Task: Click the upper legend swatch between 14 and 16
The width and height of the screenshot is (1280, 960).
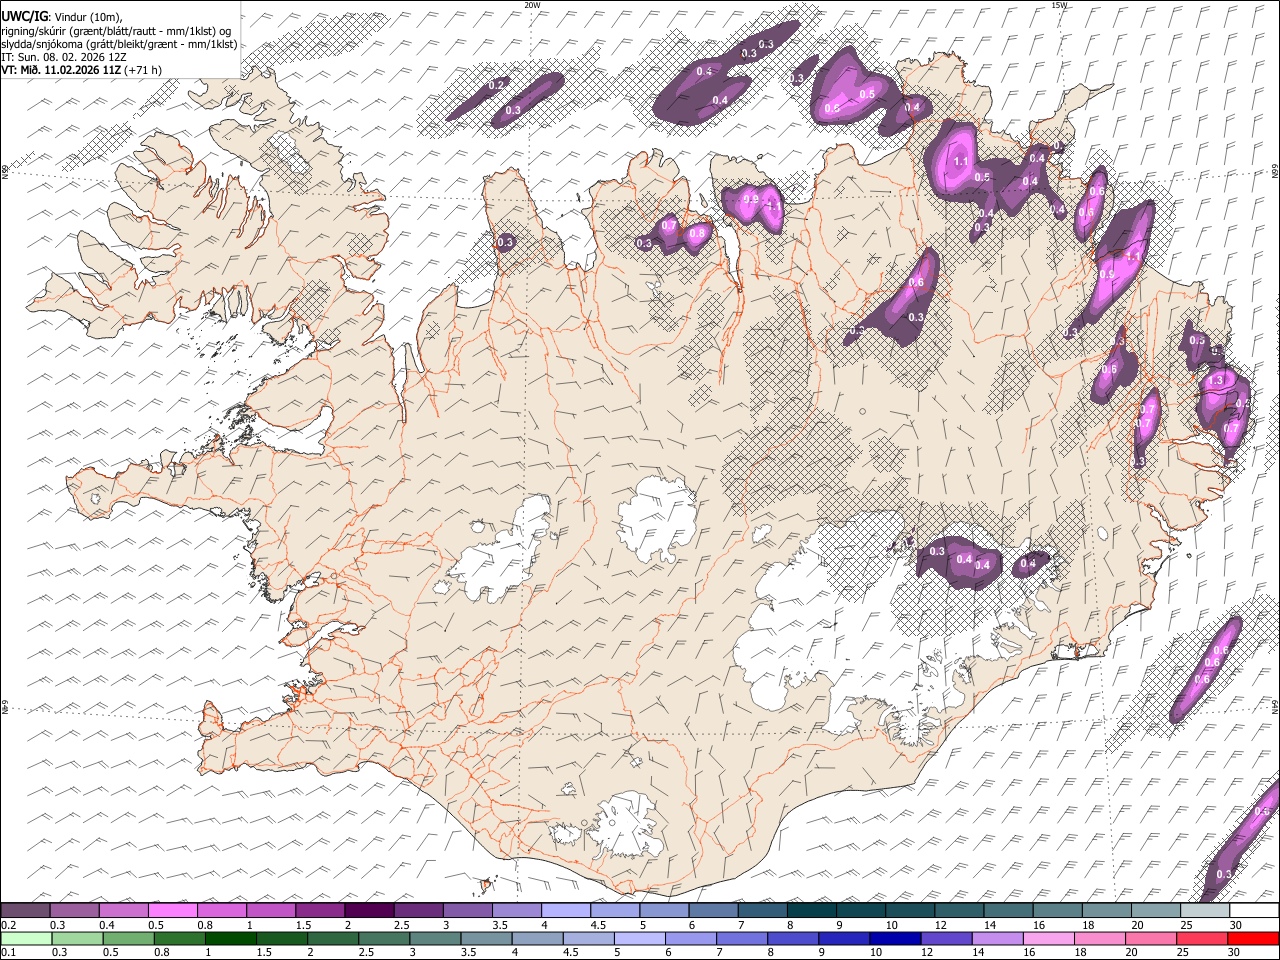Action: 1009,910
